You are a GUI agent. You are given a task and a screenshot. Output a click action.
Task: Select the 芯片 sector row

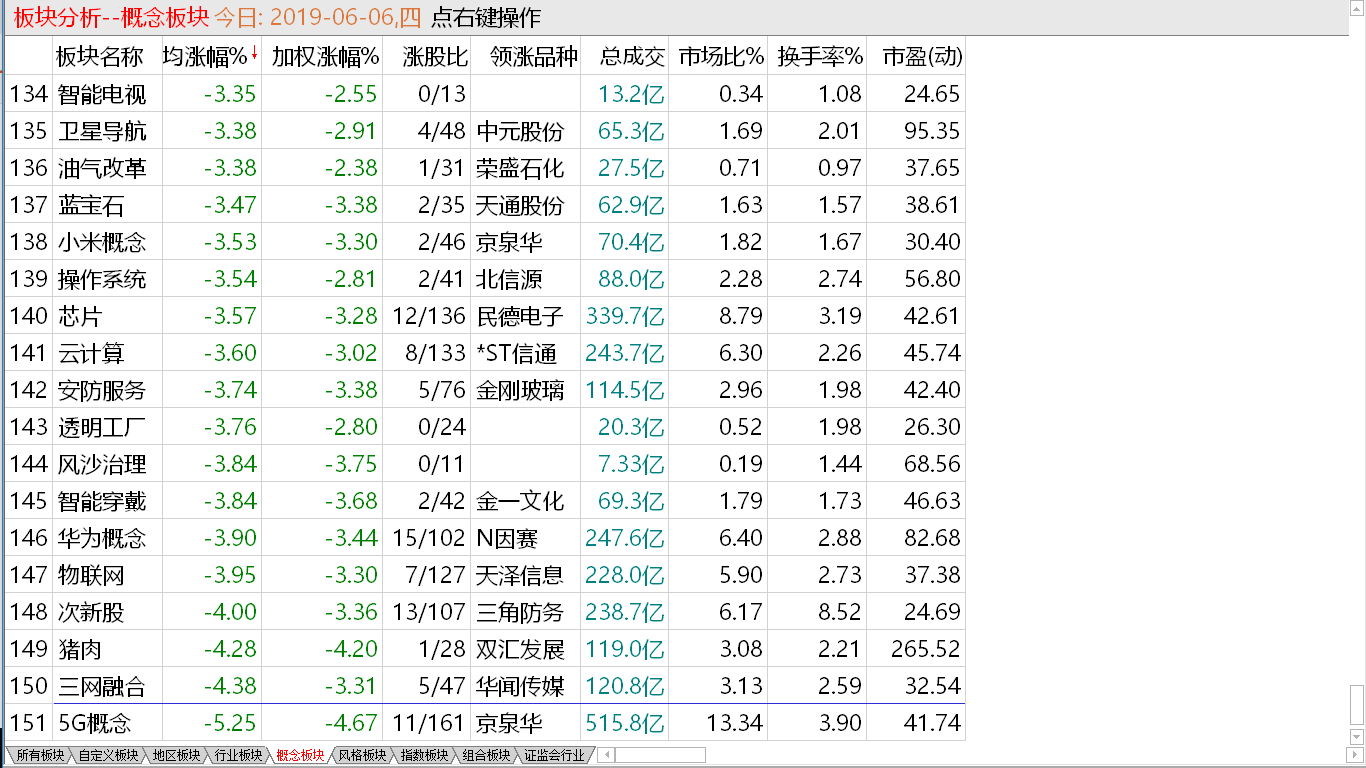pyautogui.click(x=485, y=316)
